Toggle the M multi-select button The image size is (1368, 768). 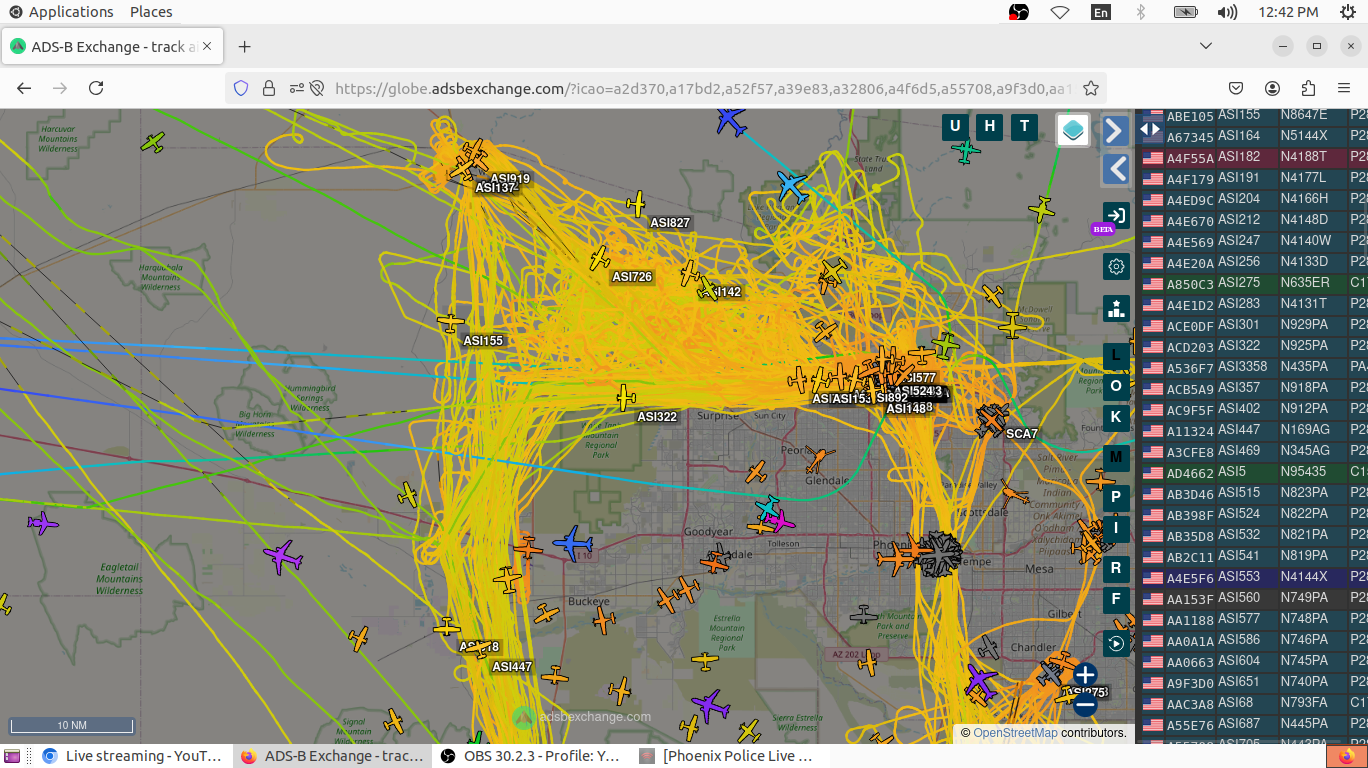[1116, 458]
